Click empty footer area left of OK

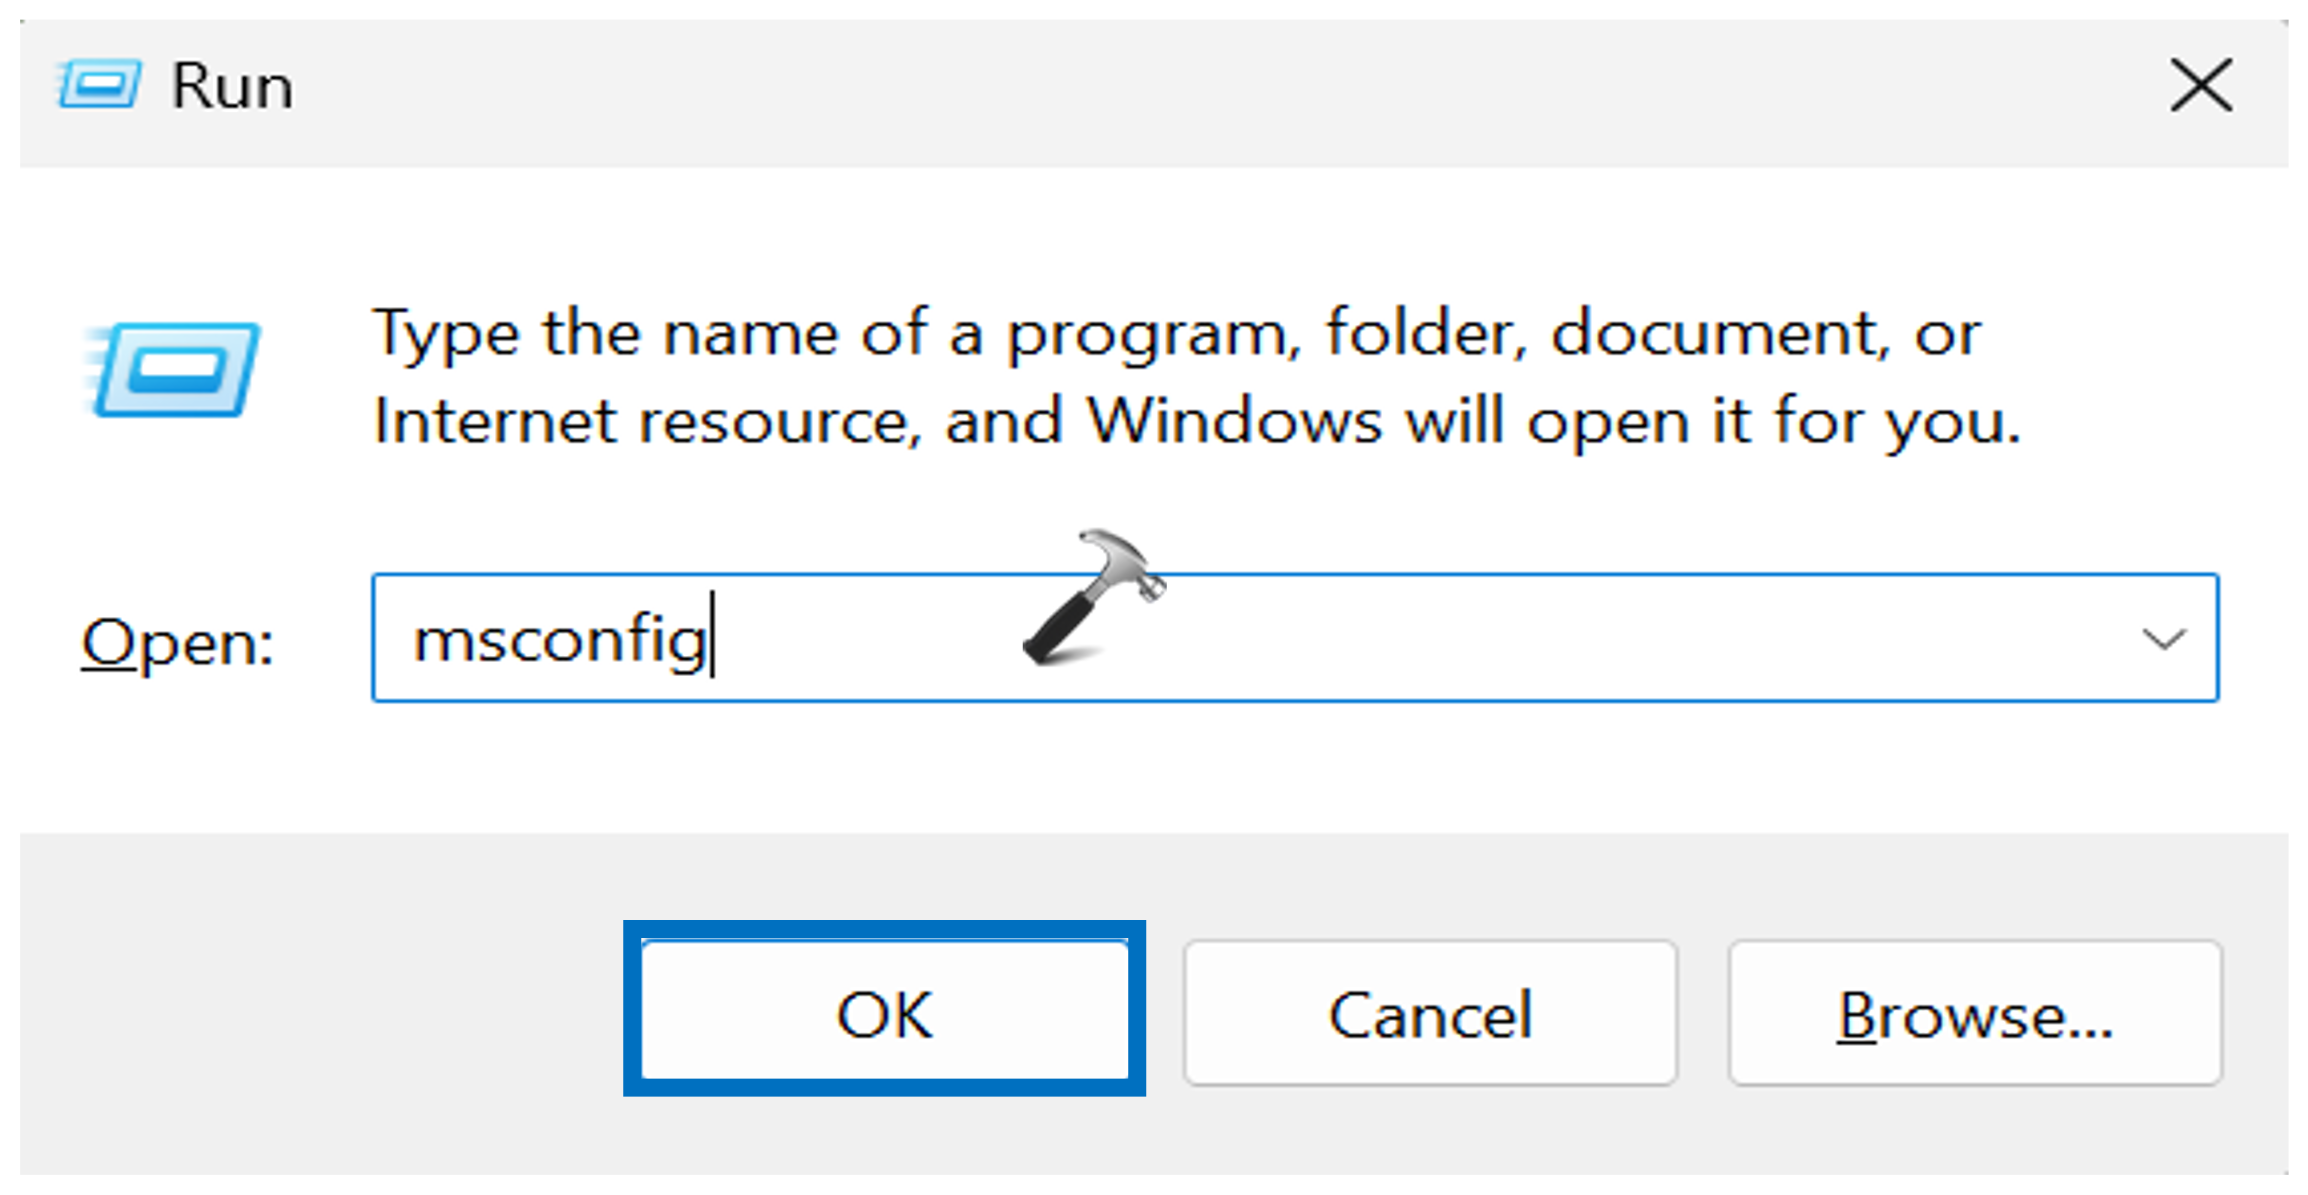320,1010
